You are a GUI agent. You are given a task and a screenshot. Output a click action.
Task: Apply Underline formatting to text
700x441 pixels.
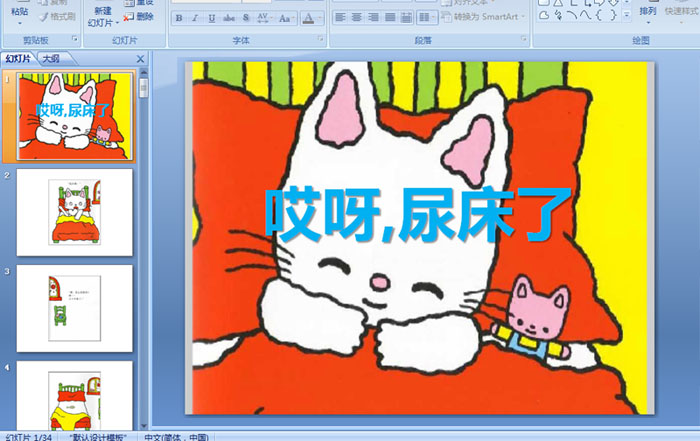[x=211, y=18]
